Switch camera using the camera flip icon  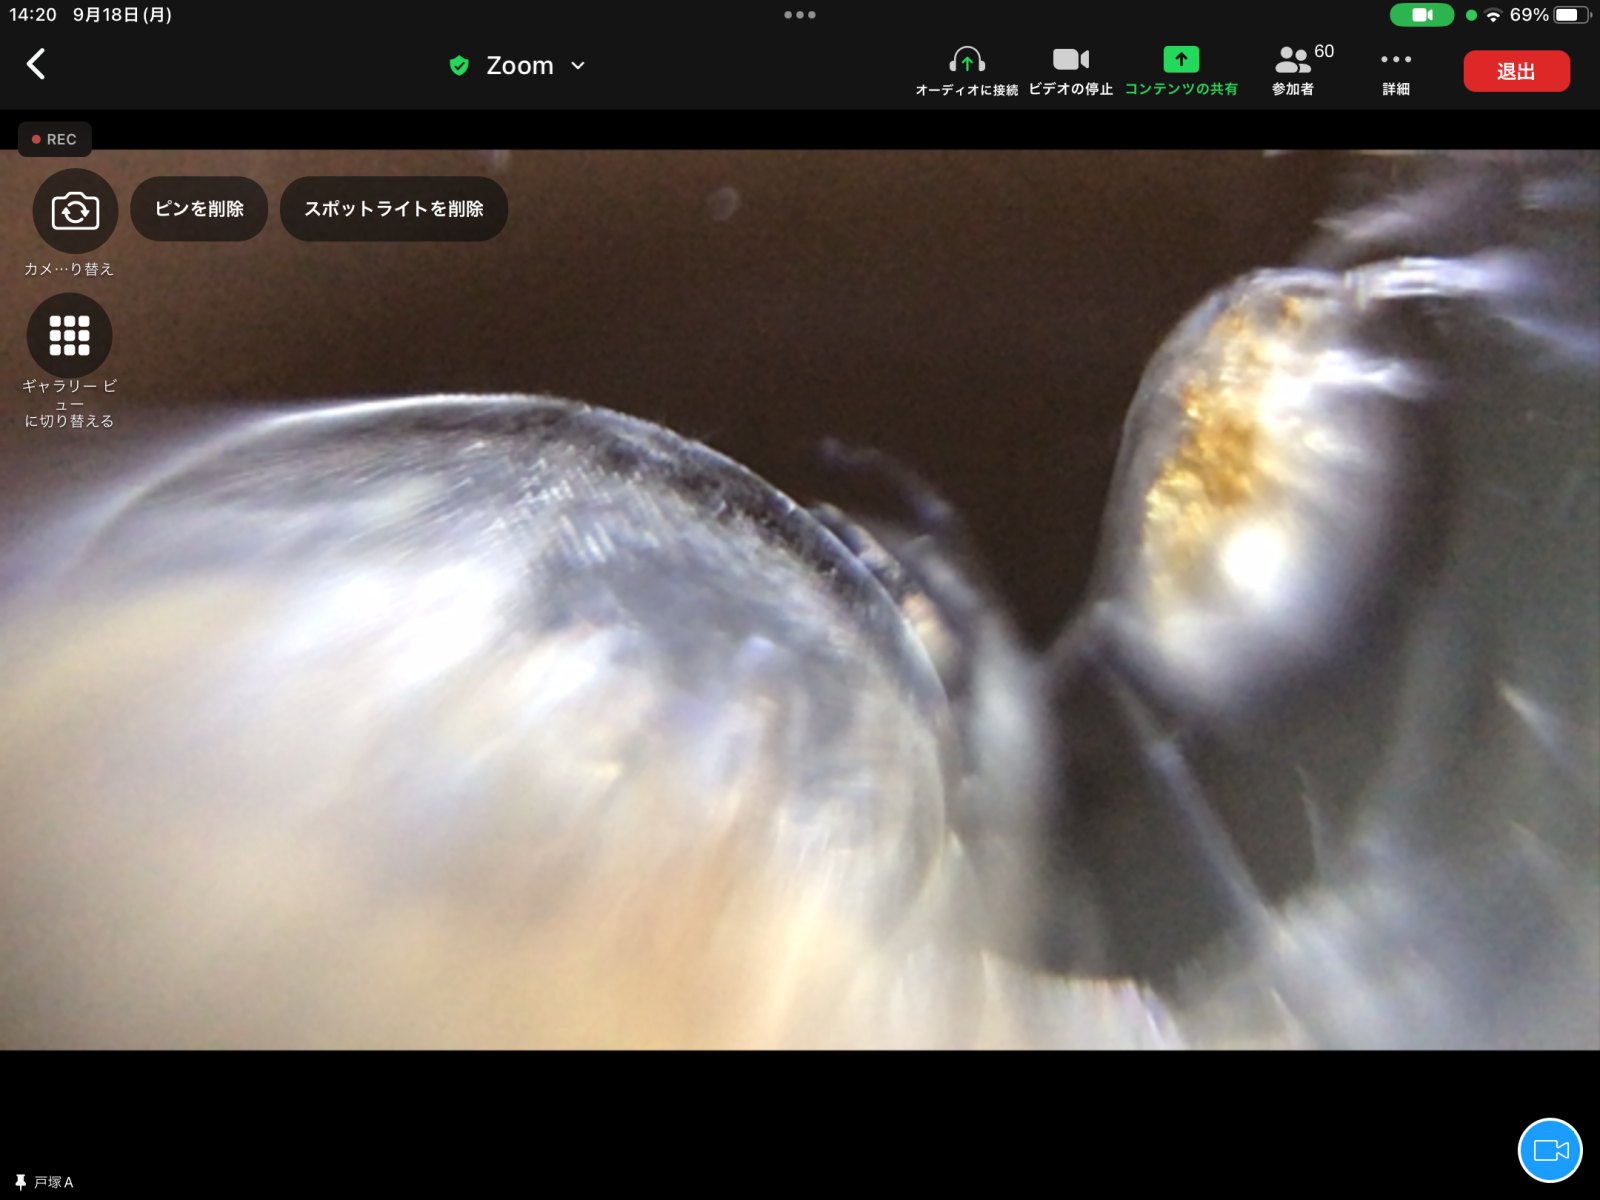(75, 211)
